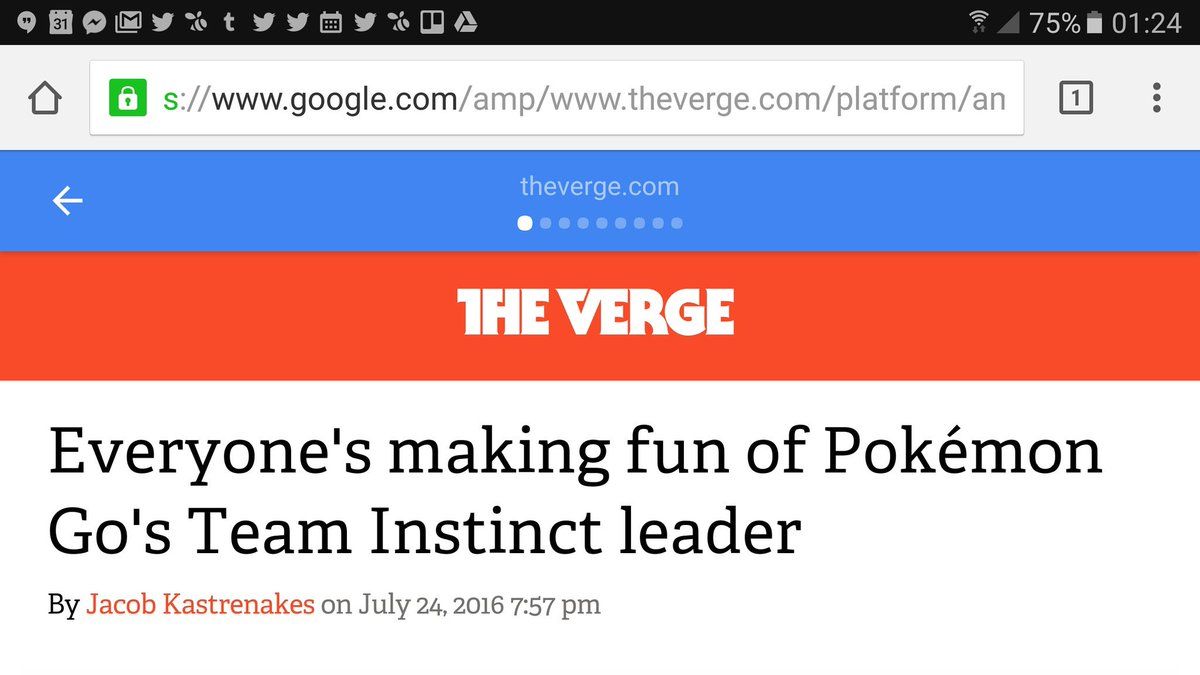Tap the browser home icon
1200x675 pixels.
coord(45,98)
